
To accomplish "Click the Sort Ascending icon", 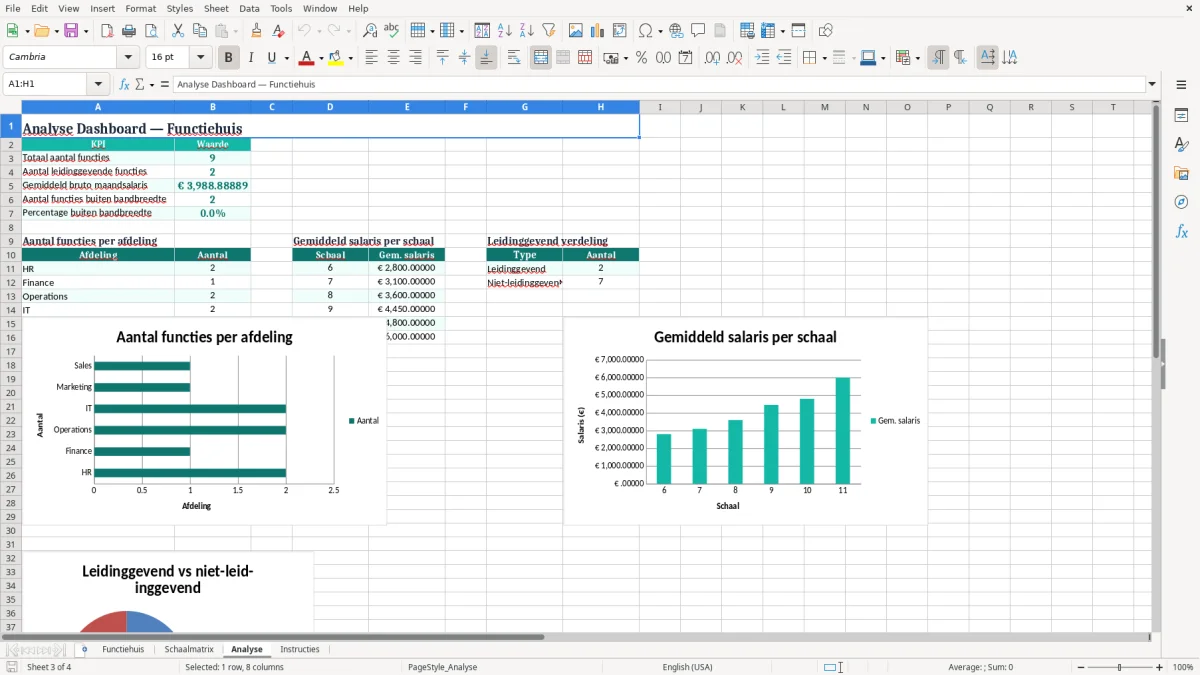I will (x=505, y=31).
